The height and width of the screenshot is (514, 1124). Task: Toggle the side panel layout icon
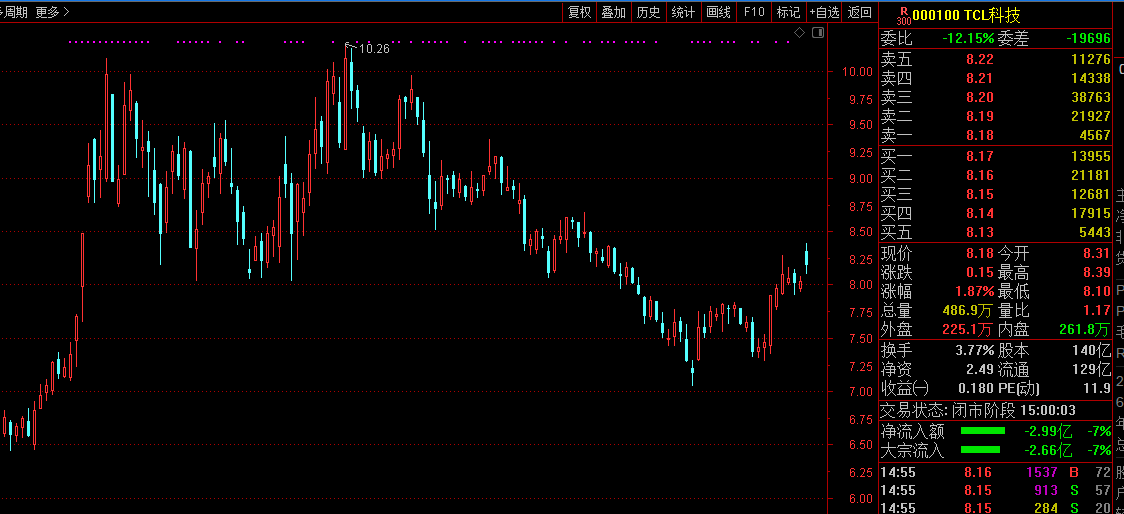click(819, 33)
